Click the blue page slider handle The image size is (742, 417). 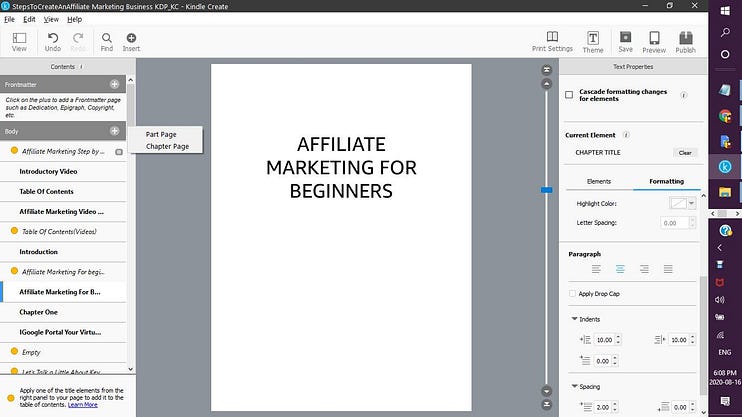point(547,190)
